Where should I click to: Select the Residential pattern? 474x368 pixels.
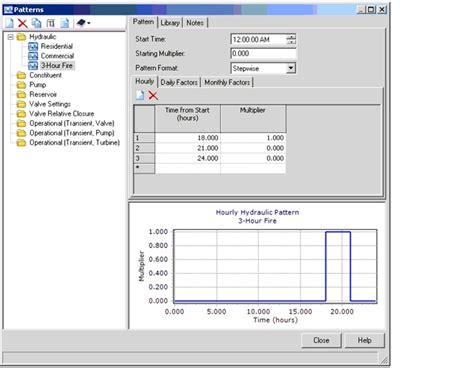(x=57, y=46)
